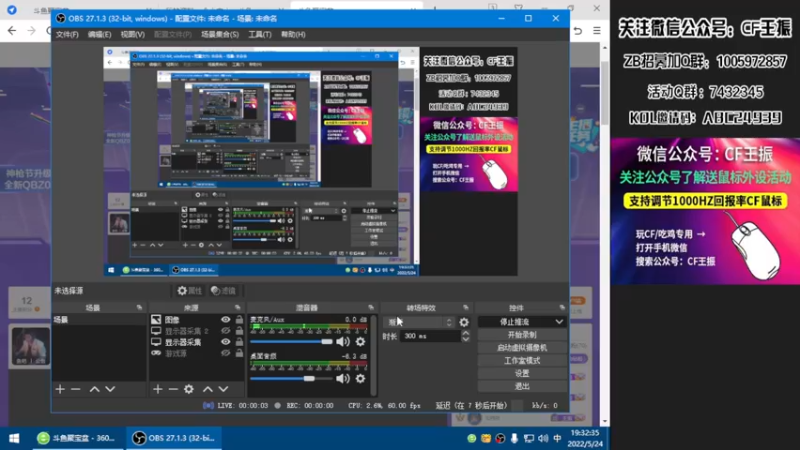Image resolution: width=800 pixels, height=450 pixels.
Task: Toggle visibility eye of 显示器采集 source
Action: 226,342
